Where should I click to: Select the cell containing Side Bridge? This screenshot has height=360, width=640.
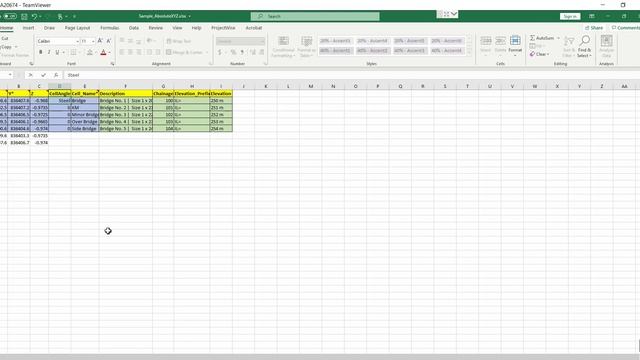84,129
